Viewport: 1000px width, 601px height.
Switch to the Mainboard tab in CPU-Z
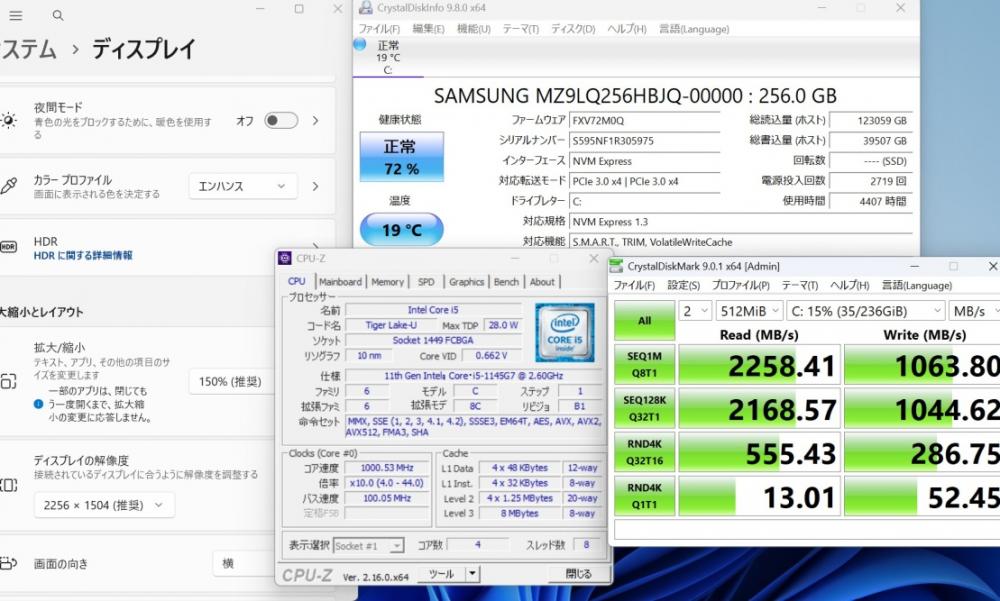coord(340,282)
